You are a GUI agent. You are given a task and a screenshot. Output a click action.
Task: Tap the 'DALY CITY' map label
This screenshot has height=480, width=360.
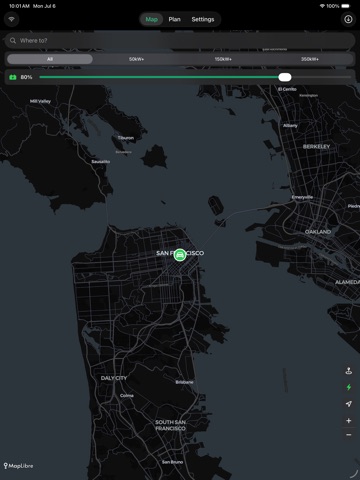click(x=114, y=378)
